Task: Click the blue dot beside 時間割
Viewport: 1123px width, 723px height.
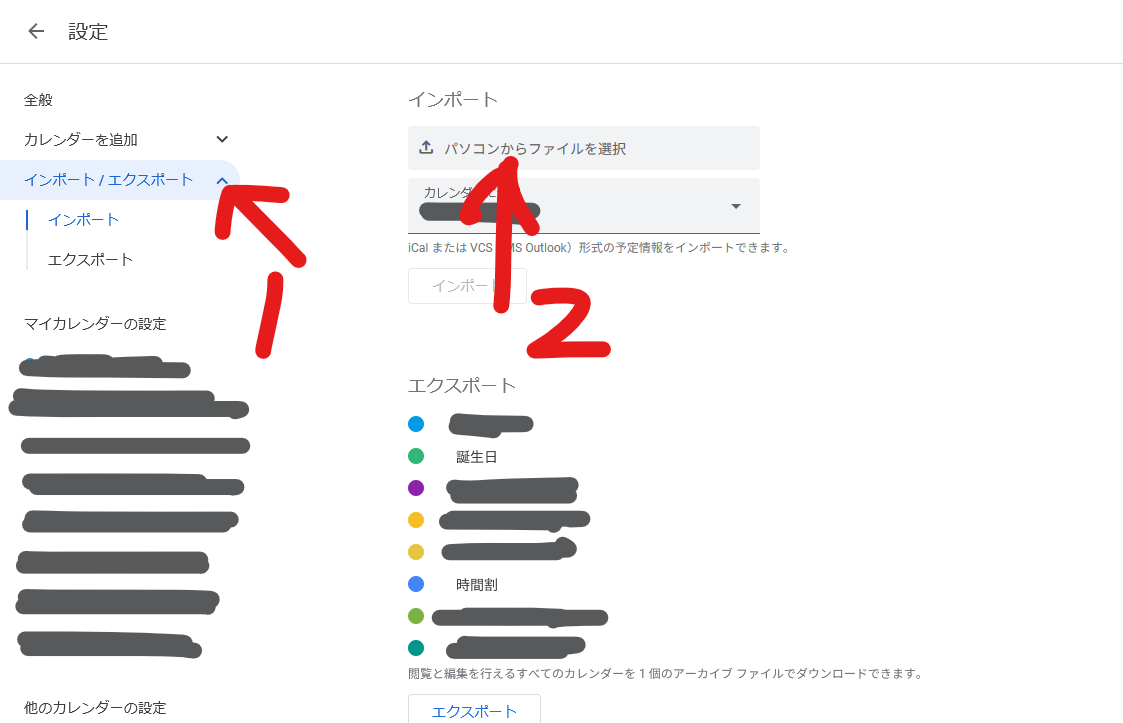Action: coord(416,584)
